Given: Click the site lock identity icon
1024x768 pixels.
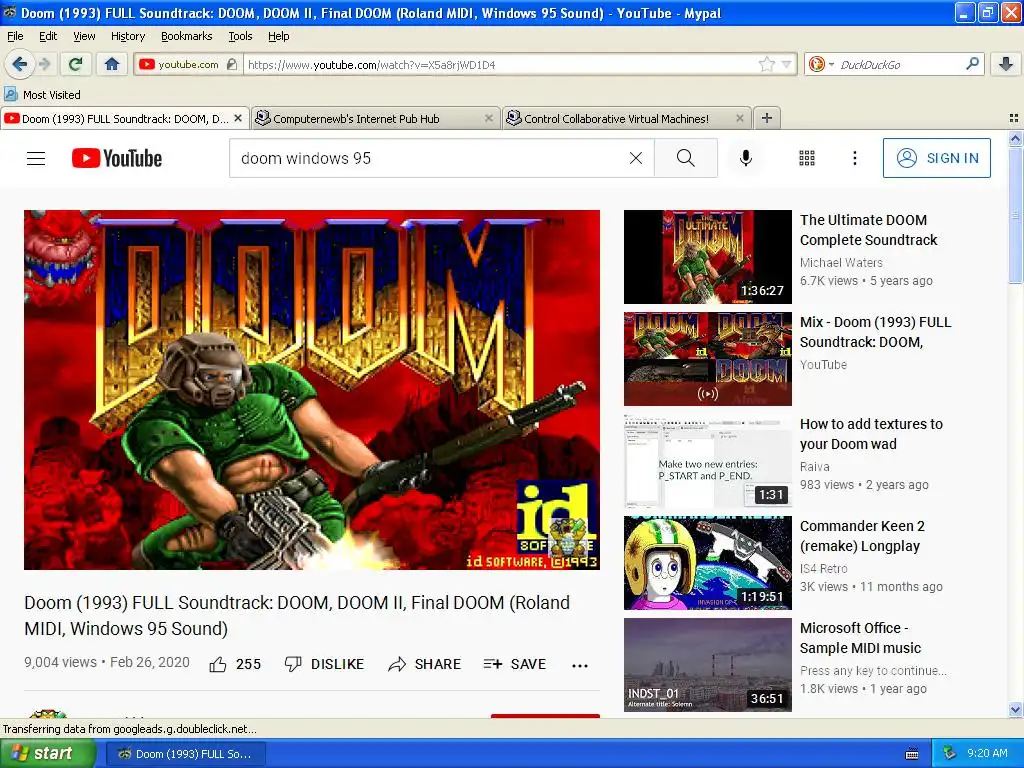Looking at the screenshot, I should (x=232, y=64).
